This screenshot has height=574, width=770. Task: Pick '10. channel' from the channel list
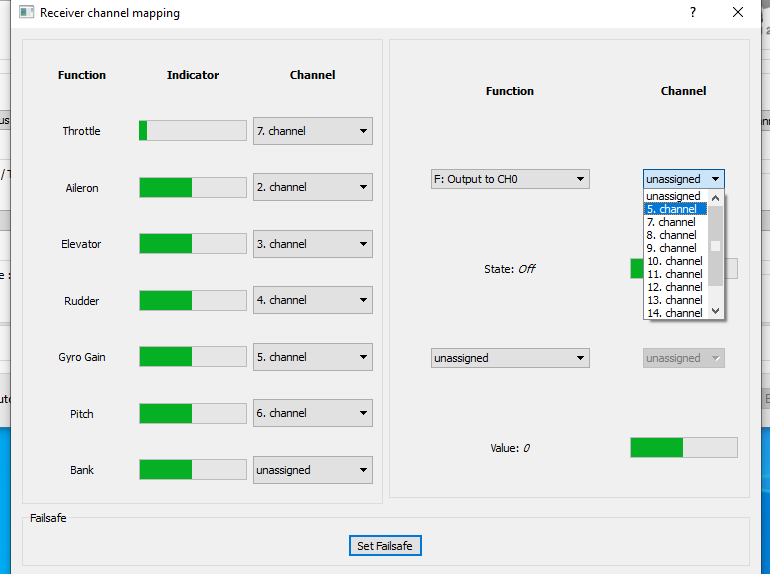tap(676, 261)
